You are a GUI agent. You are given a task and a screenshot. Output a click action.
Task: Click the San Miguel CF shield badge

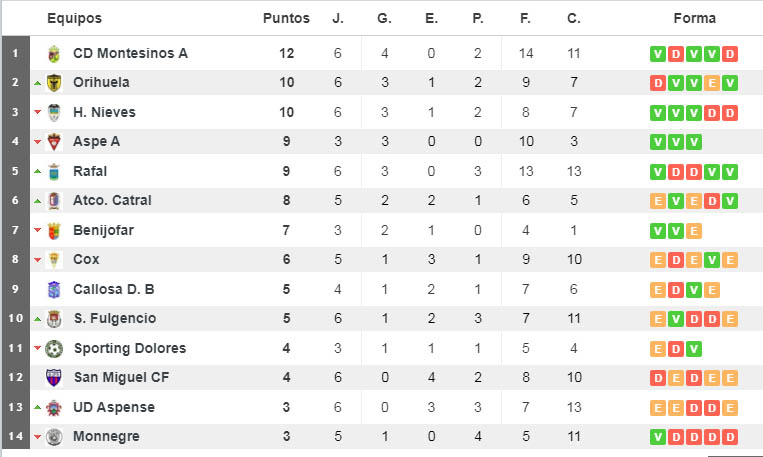54,378
